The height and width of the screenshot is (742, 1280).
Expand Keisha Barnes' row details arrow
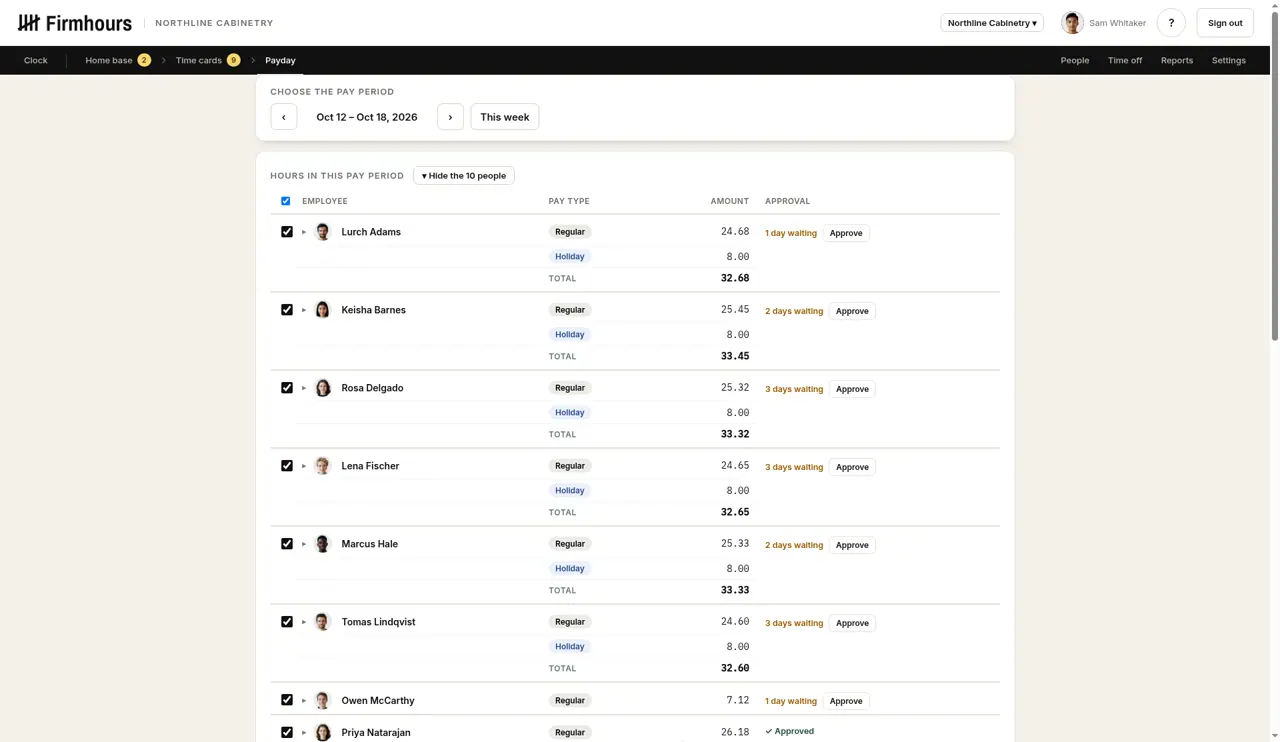click(x=304, y=310)
